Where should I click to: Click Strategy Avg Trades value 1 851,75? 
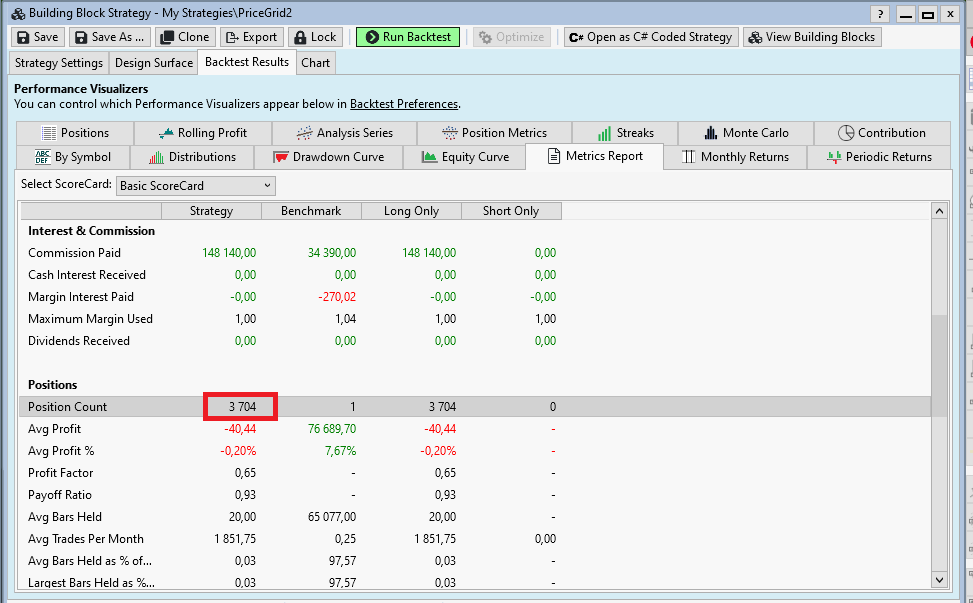[x=235, y=539]
